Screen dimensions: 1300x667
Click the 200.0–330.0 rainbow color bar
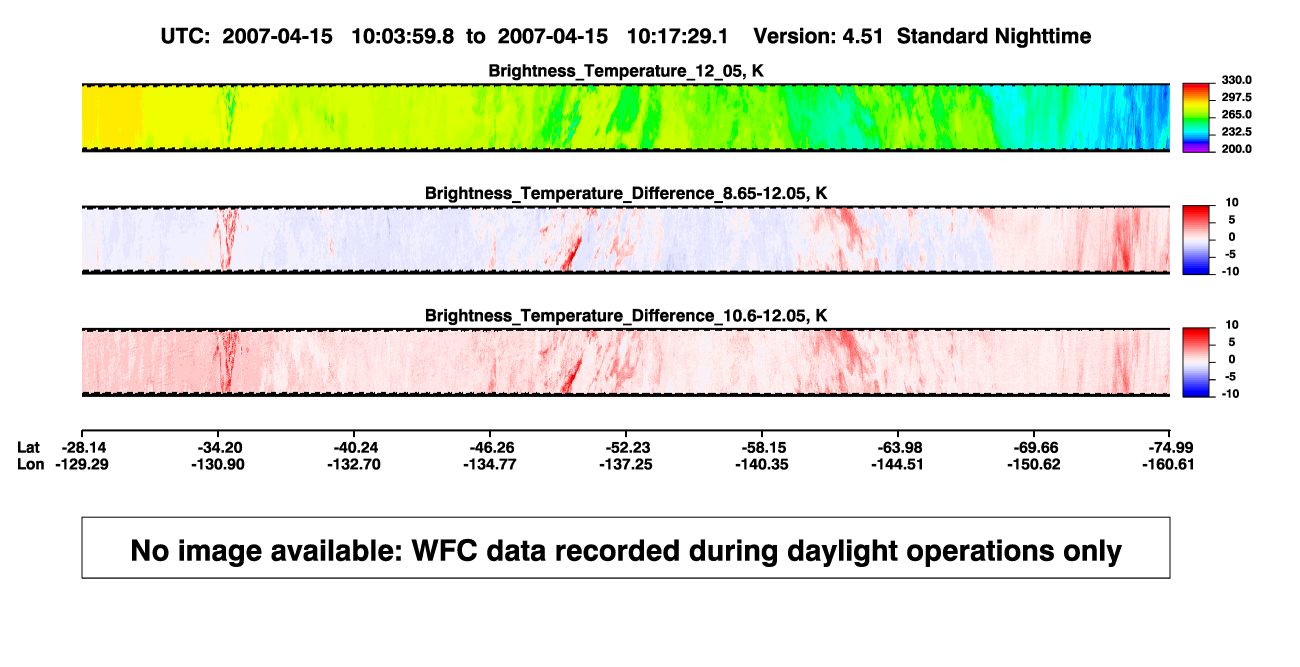(x=1195, y=117)
